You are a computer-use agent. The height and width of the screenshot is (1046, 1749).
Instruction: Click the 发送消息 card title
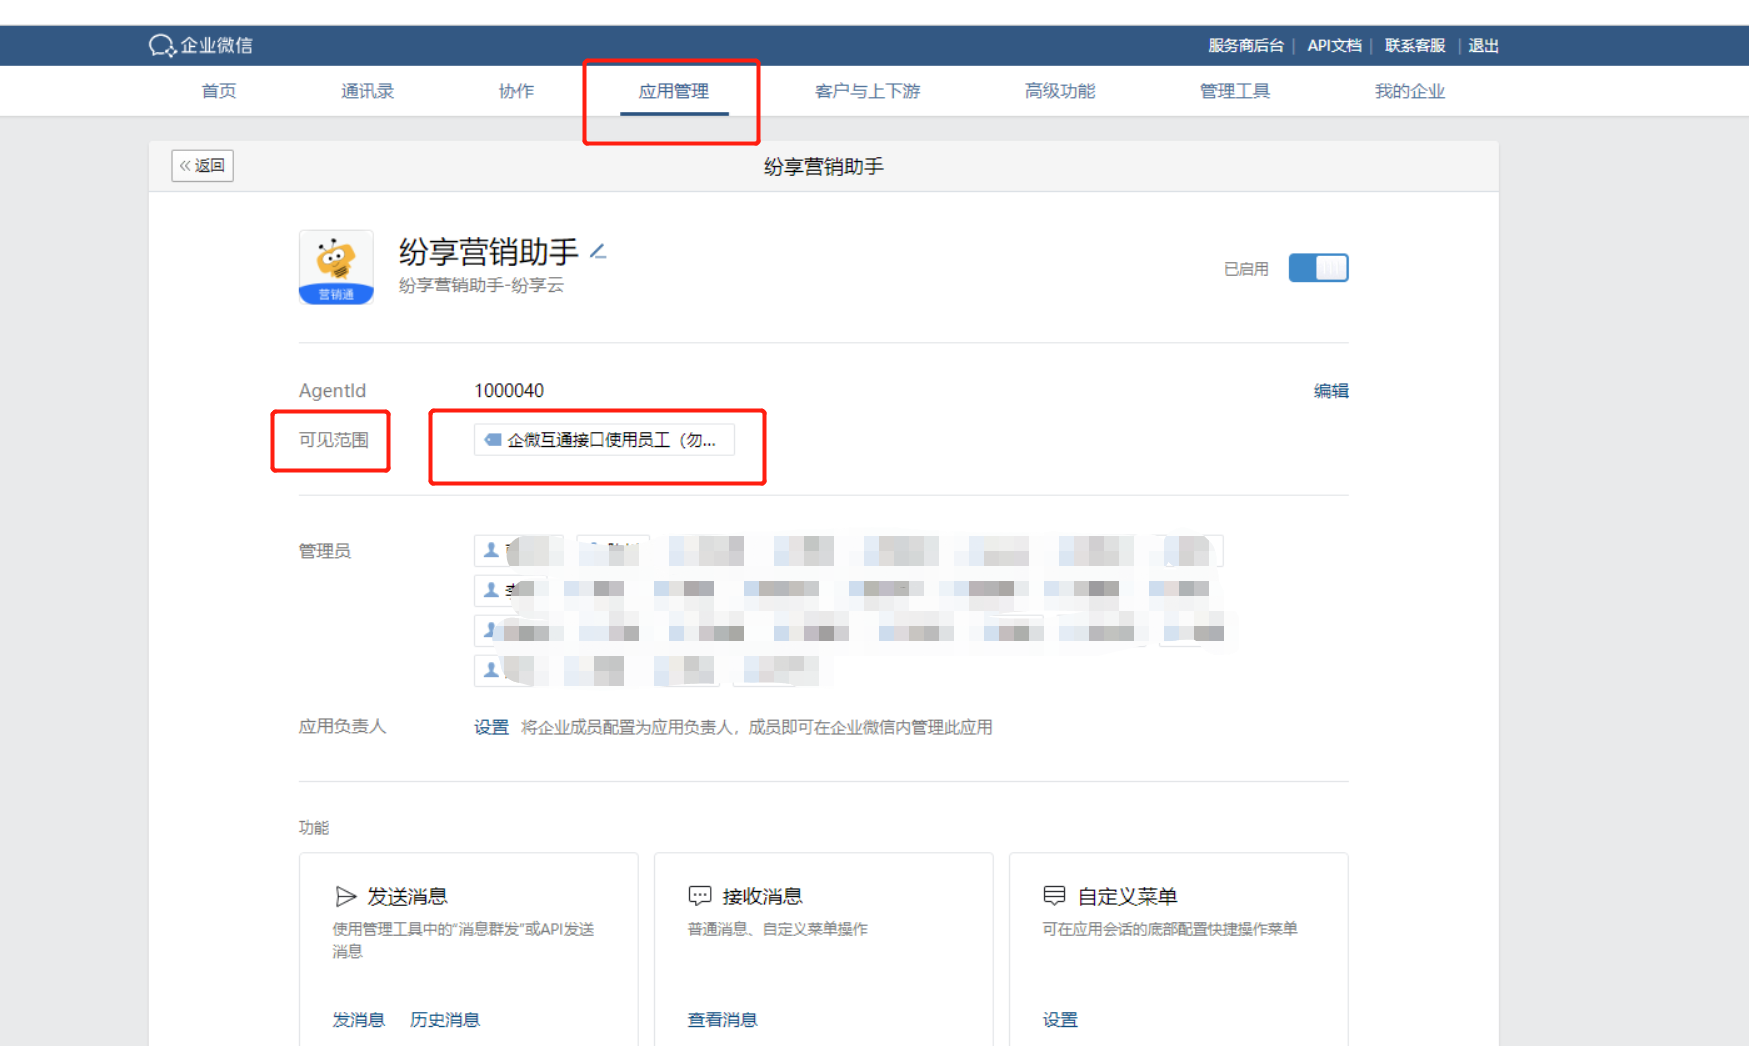point(407,896)
